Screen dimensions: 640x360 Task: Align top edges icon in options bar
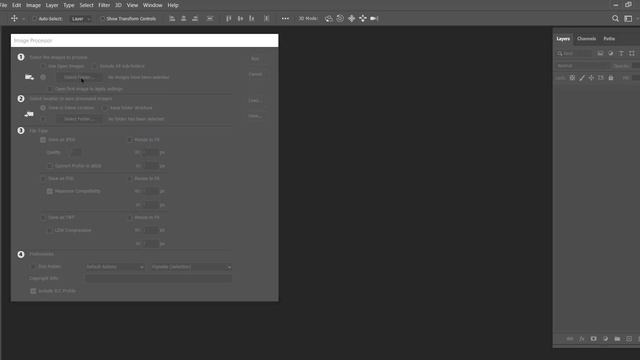pyautogui.click(x=229, y=18)
